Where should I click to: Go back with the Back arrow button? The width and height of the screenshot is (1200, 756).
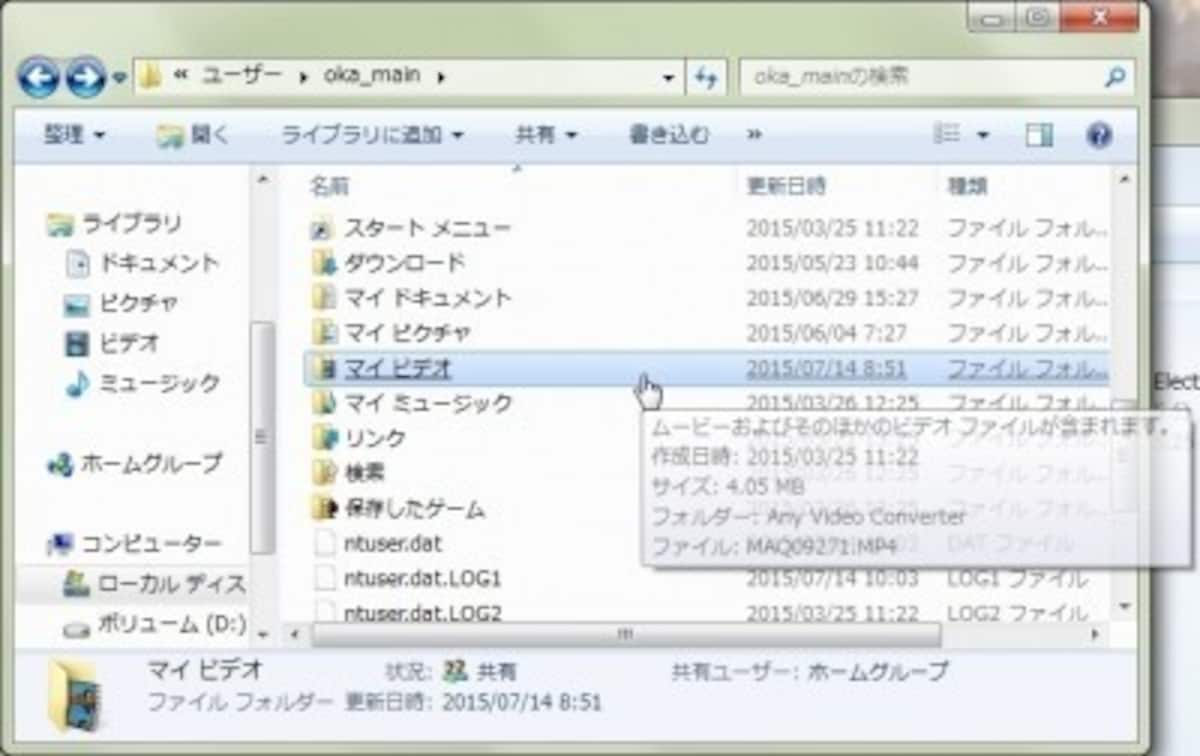click(x=38, y=77)
